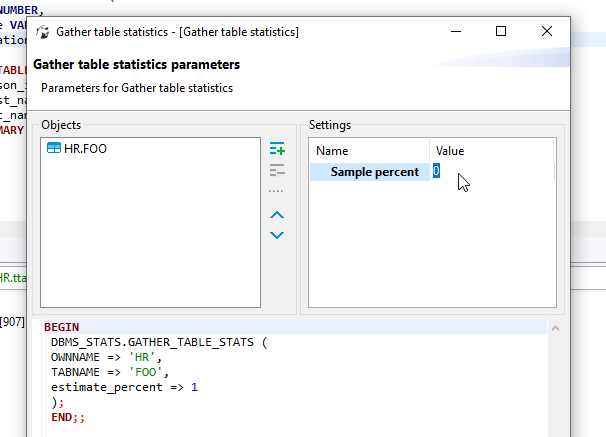This screenshot has height=437, width=606.
Task: Move object down with the chevron arrow
Action: click(x=277, y=235)
